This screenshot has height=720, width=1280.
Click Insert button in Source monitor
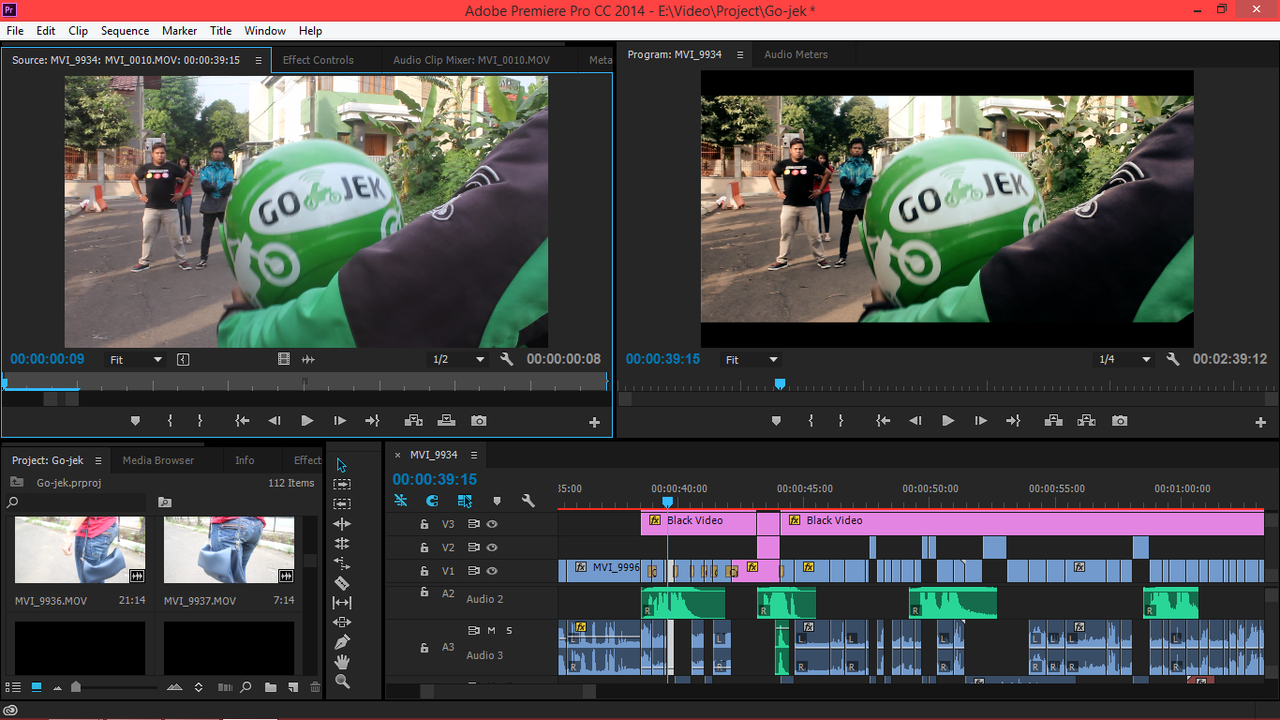click(413, 421)
